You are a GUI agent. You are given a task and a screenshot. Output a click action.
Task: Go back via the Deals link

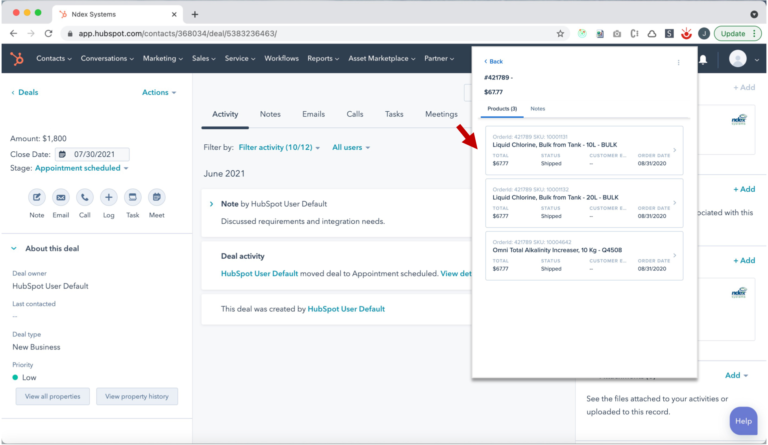click(x=24, y=93)
